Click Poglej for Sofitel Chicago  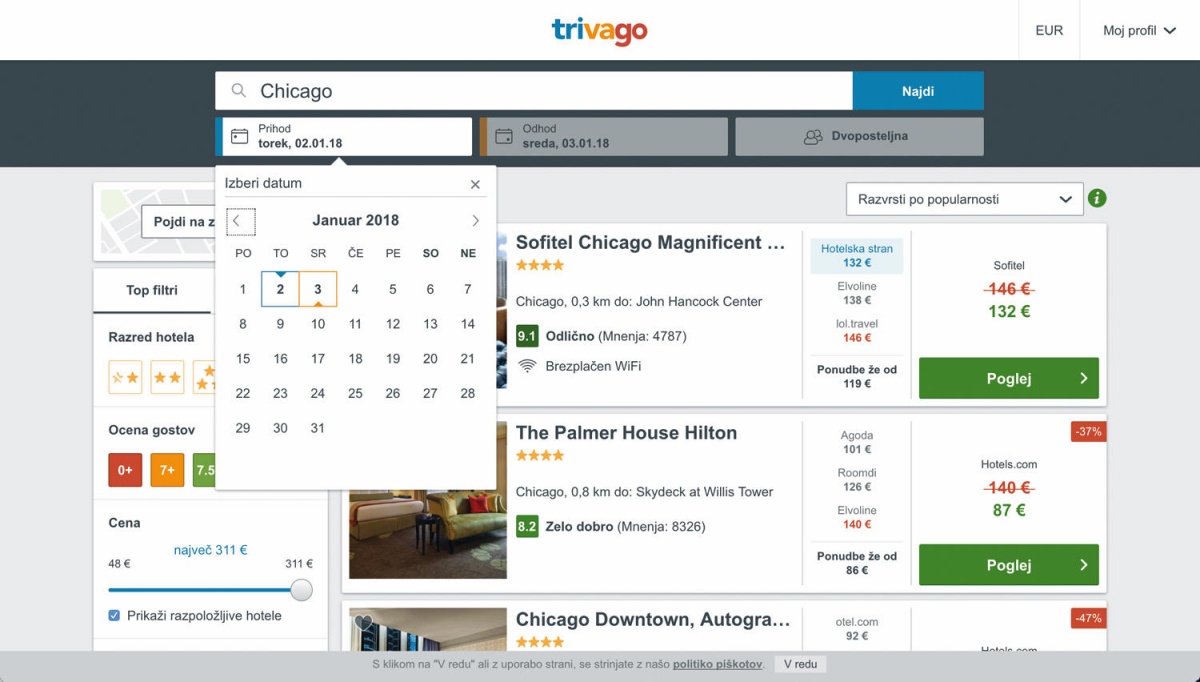click(1009, 378)
